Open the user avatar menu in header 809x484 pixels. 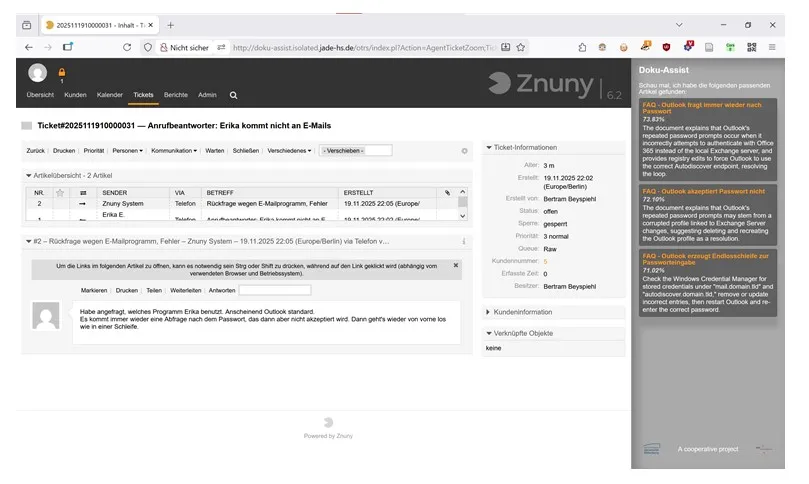pos(38,72)
